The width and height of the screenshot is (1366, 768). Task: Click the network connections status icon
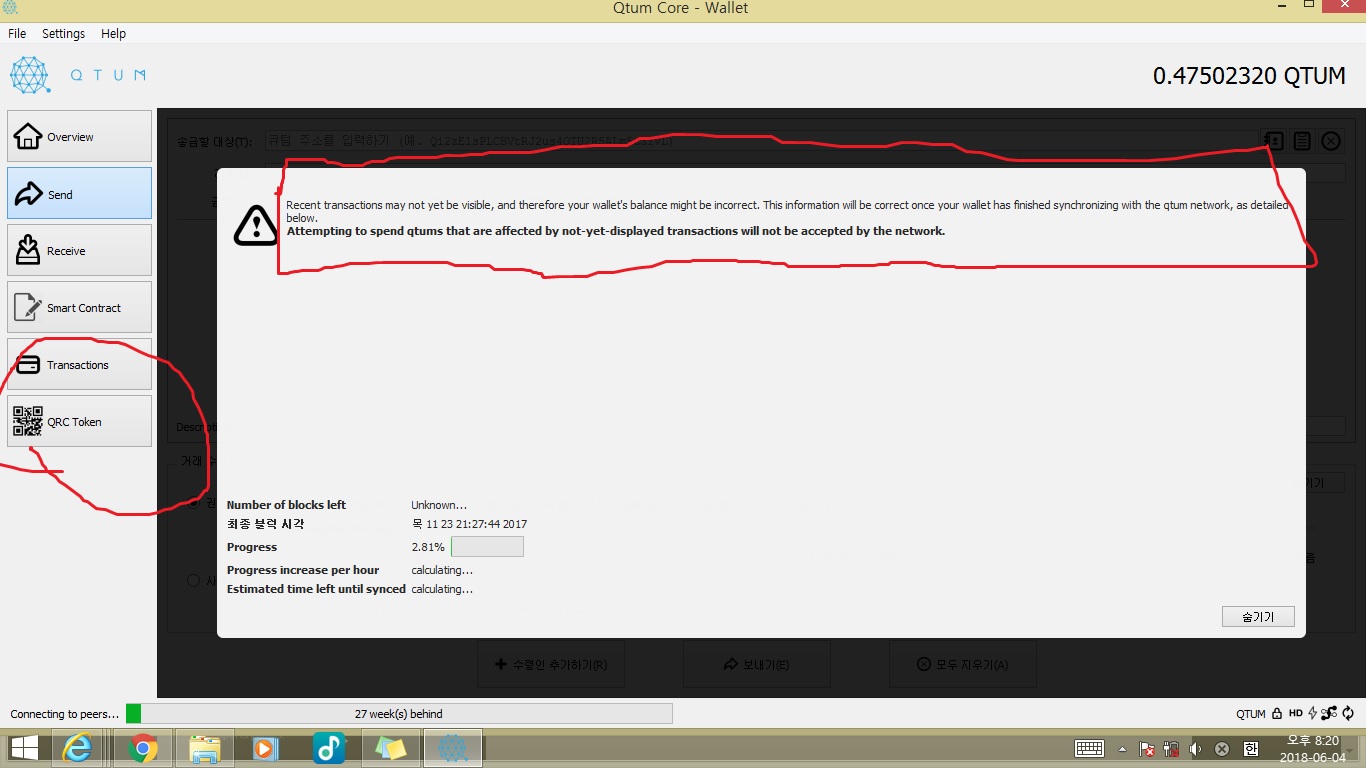point(1329,714)
